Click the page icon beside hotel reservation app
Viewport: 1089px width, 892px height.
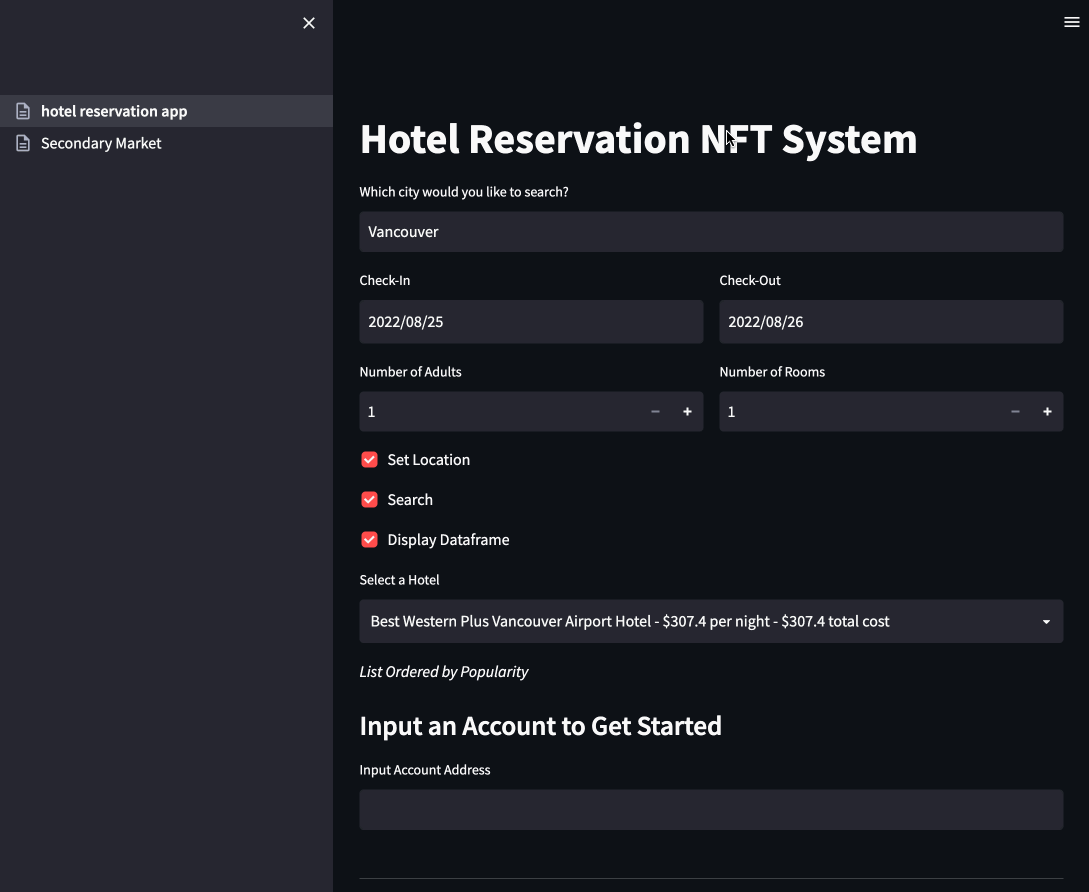(x=23, y=111)
